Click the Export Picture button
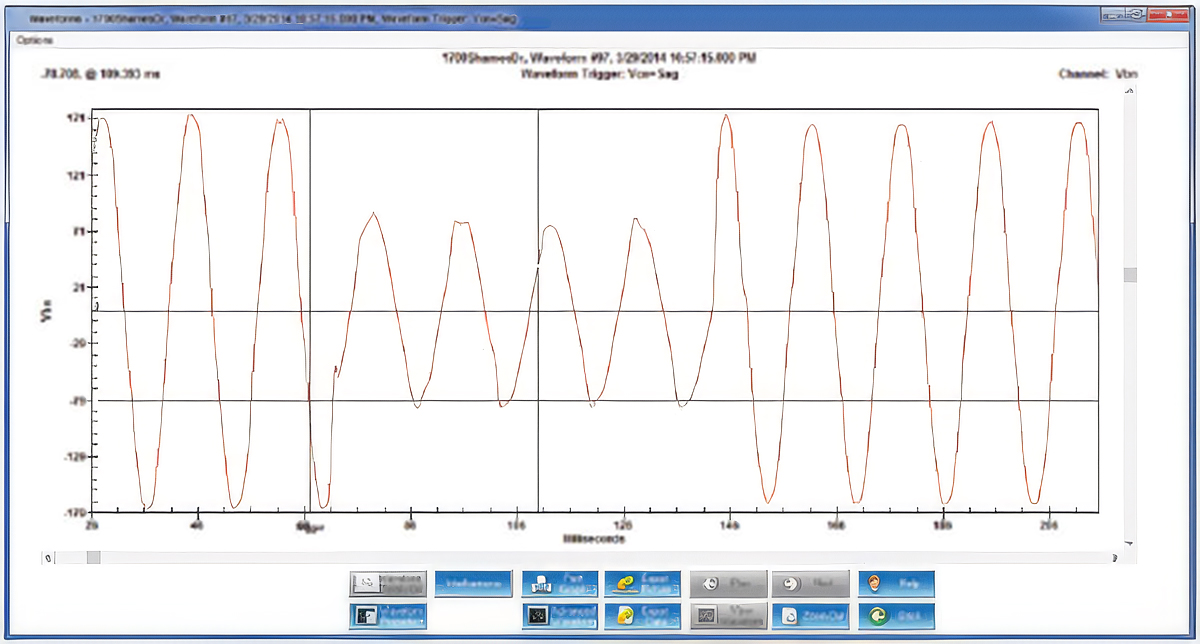The width and height of the screenshot is (1200, 644). [644, 583]
